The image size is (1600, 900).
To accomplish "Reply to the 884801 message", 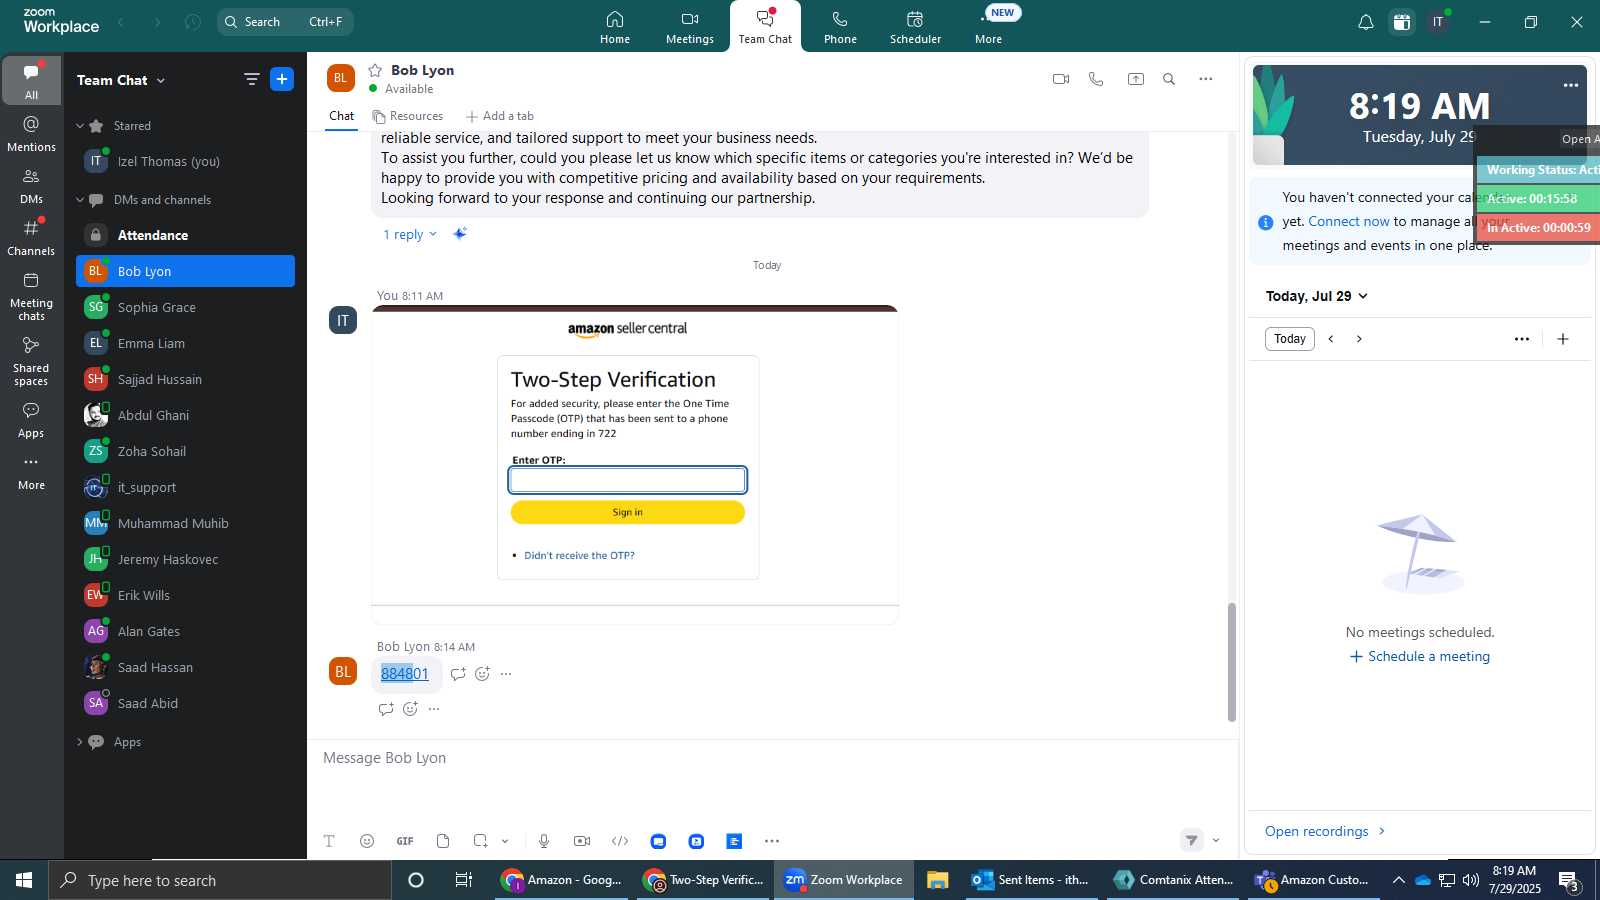I will pos(458,674).
